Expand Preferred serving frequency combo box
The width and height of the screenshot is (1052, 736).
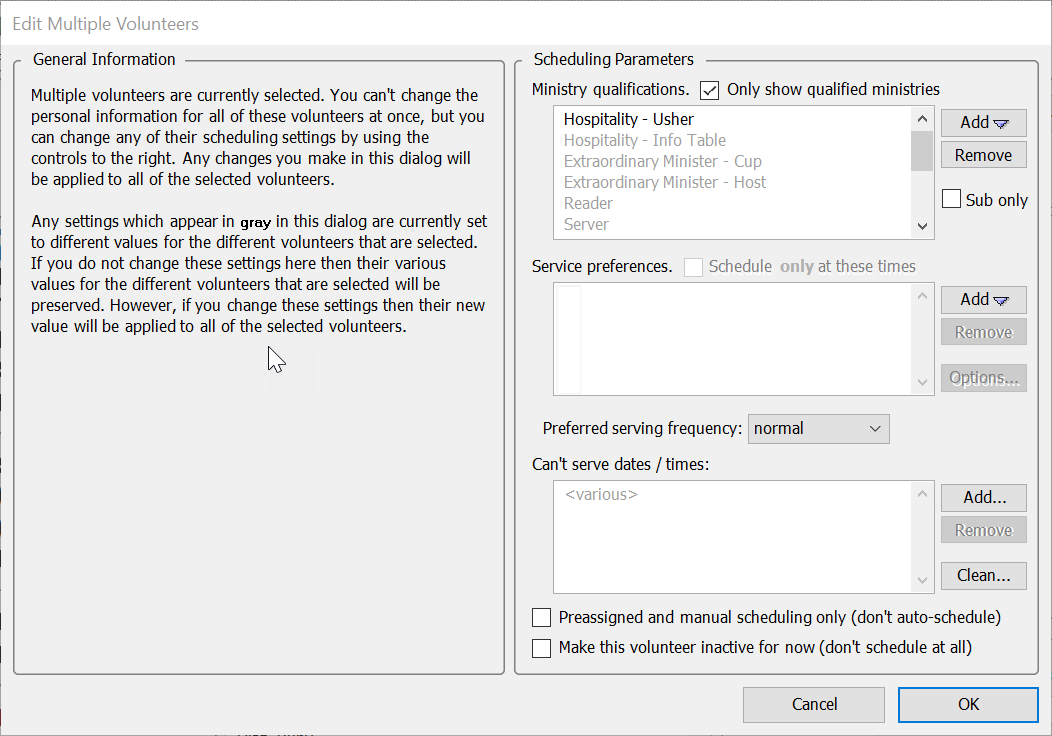[818, 429]
